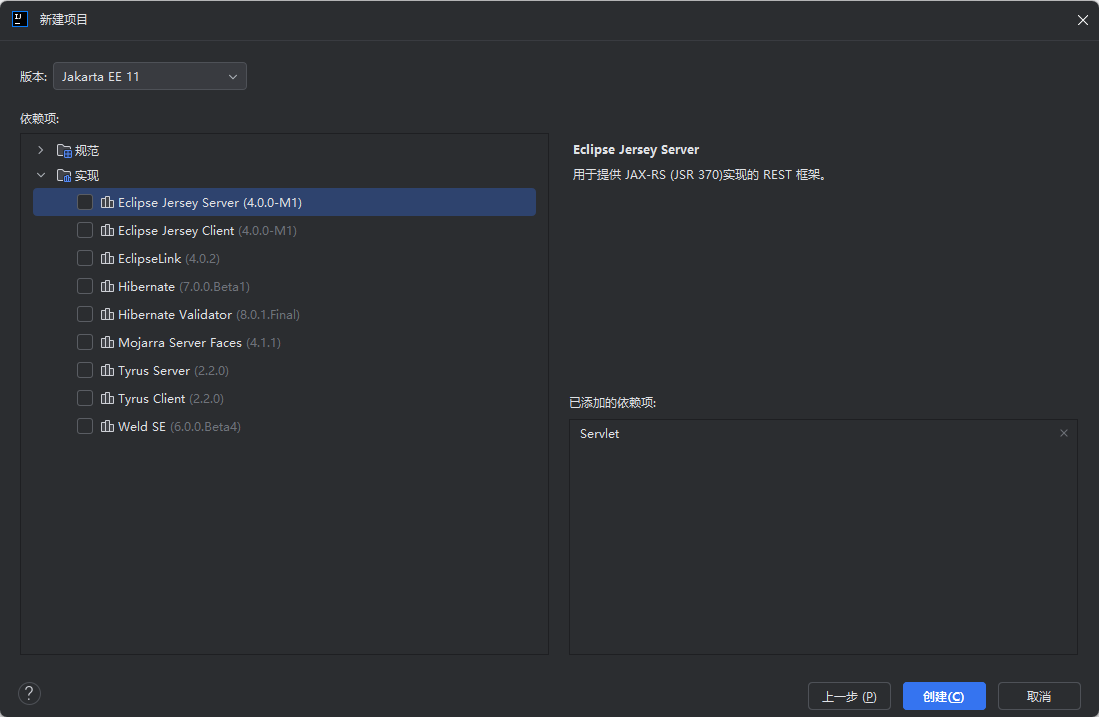Click the Weld SE library icon
This screenshot has width=1099, height=717.
107,426
